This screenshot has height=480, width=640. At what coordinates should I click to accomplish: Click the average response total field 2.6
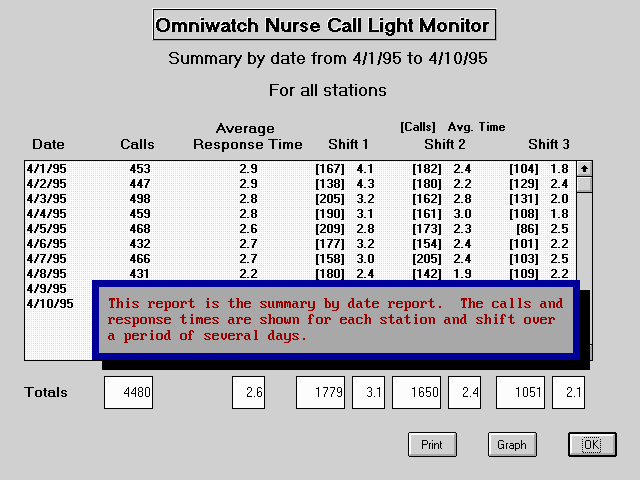pos(248,393)
